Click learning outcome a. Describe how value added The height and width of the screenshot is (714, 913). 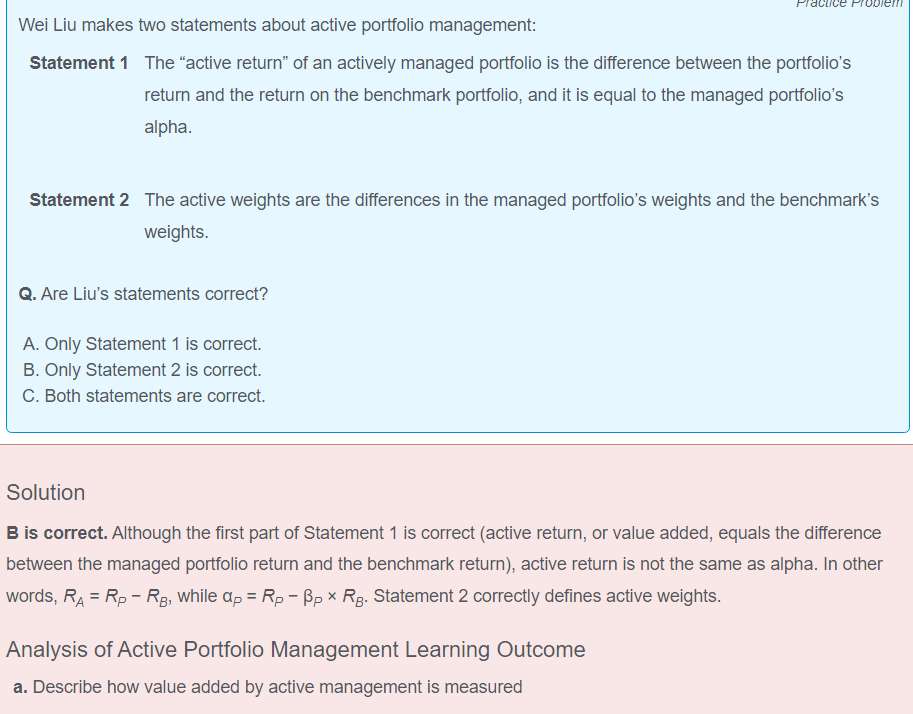(268, 687)
